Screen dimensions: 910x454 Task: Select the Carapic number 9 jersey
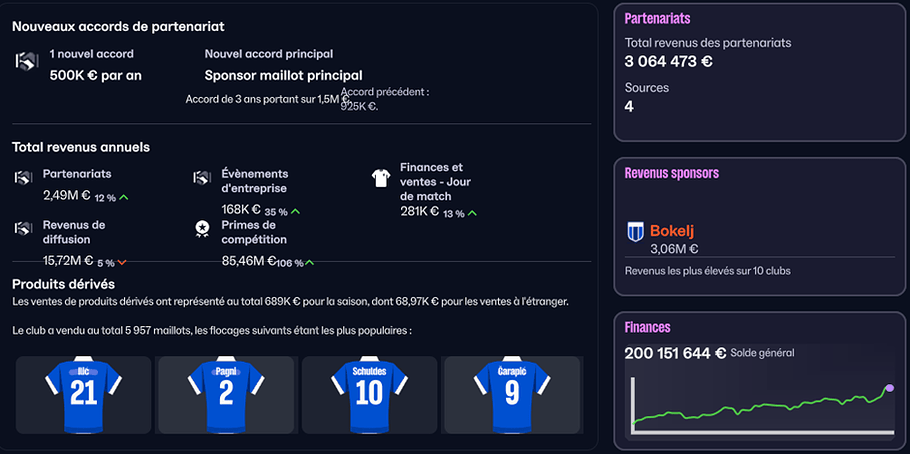click(512, 395)
